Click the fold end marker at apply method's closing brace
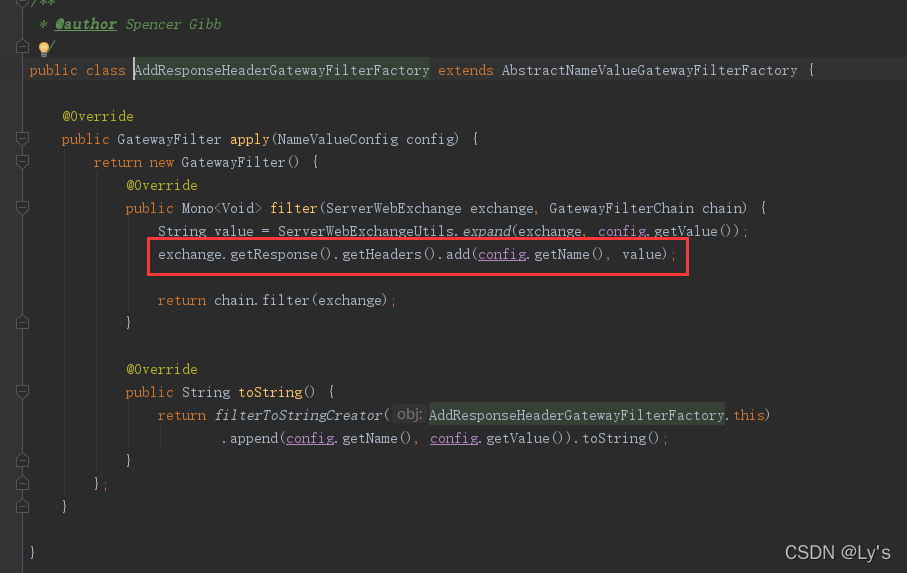 [x=23, y=507]
